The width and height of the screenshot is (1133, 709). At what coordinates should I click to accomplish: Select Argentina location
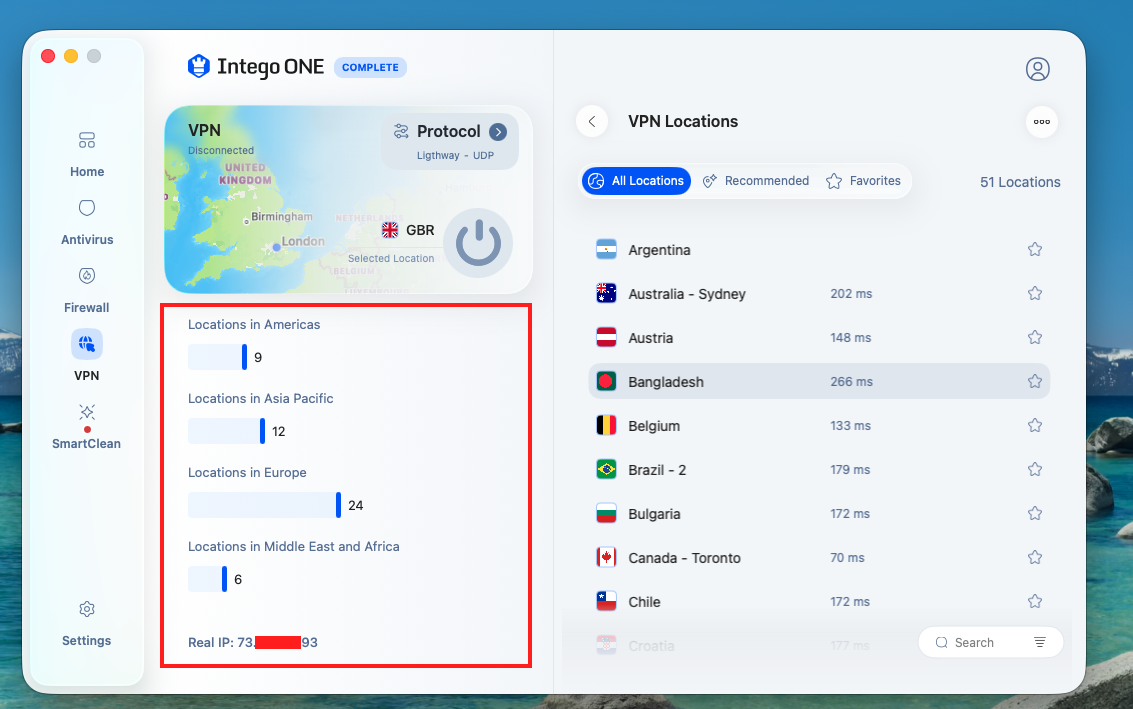coord(819,249)
